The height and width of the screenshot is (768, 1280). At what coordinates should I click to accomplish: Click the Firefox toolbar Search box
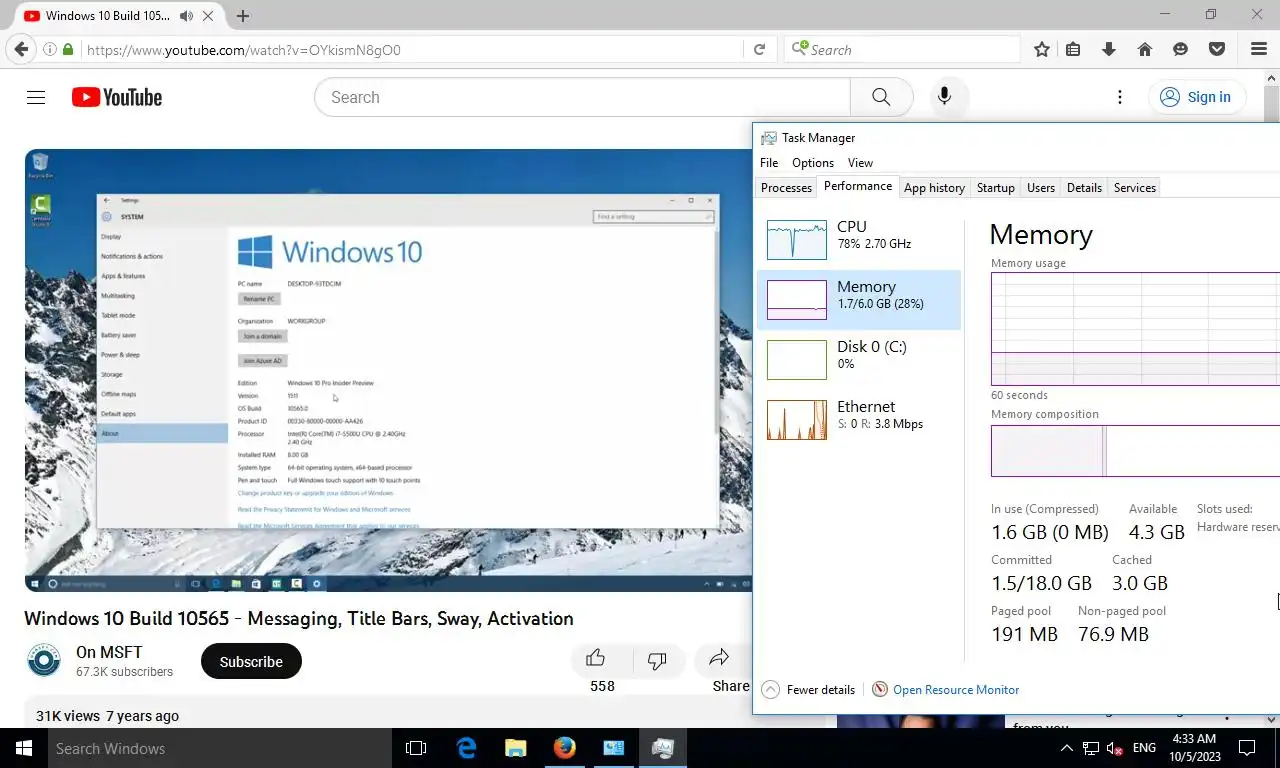tap(903, 49)
